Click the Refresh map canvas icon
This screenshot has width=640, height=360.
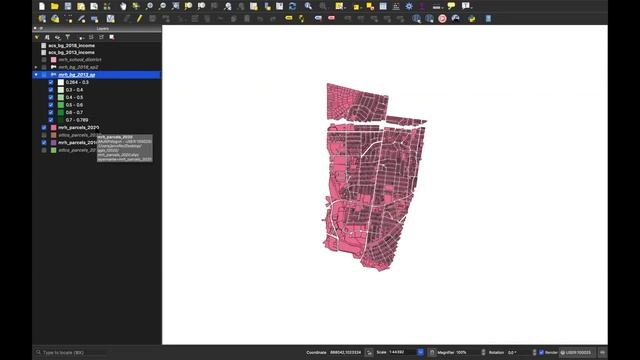pos(293,6)
